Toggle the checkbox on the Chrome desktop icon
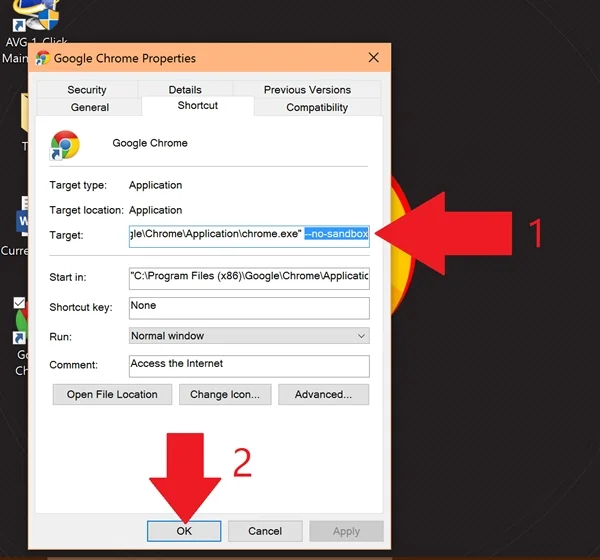Image resolution: width=600 pixels, height=560 pixels. pyautogui.click(x=19, y=303)
